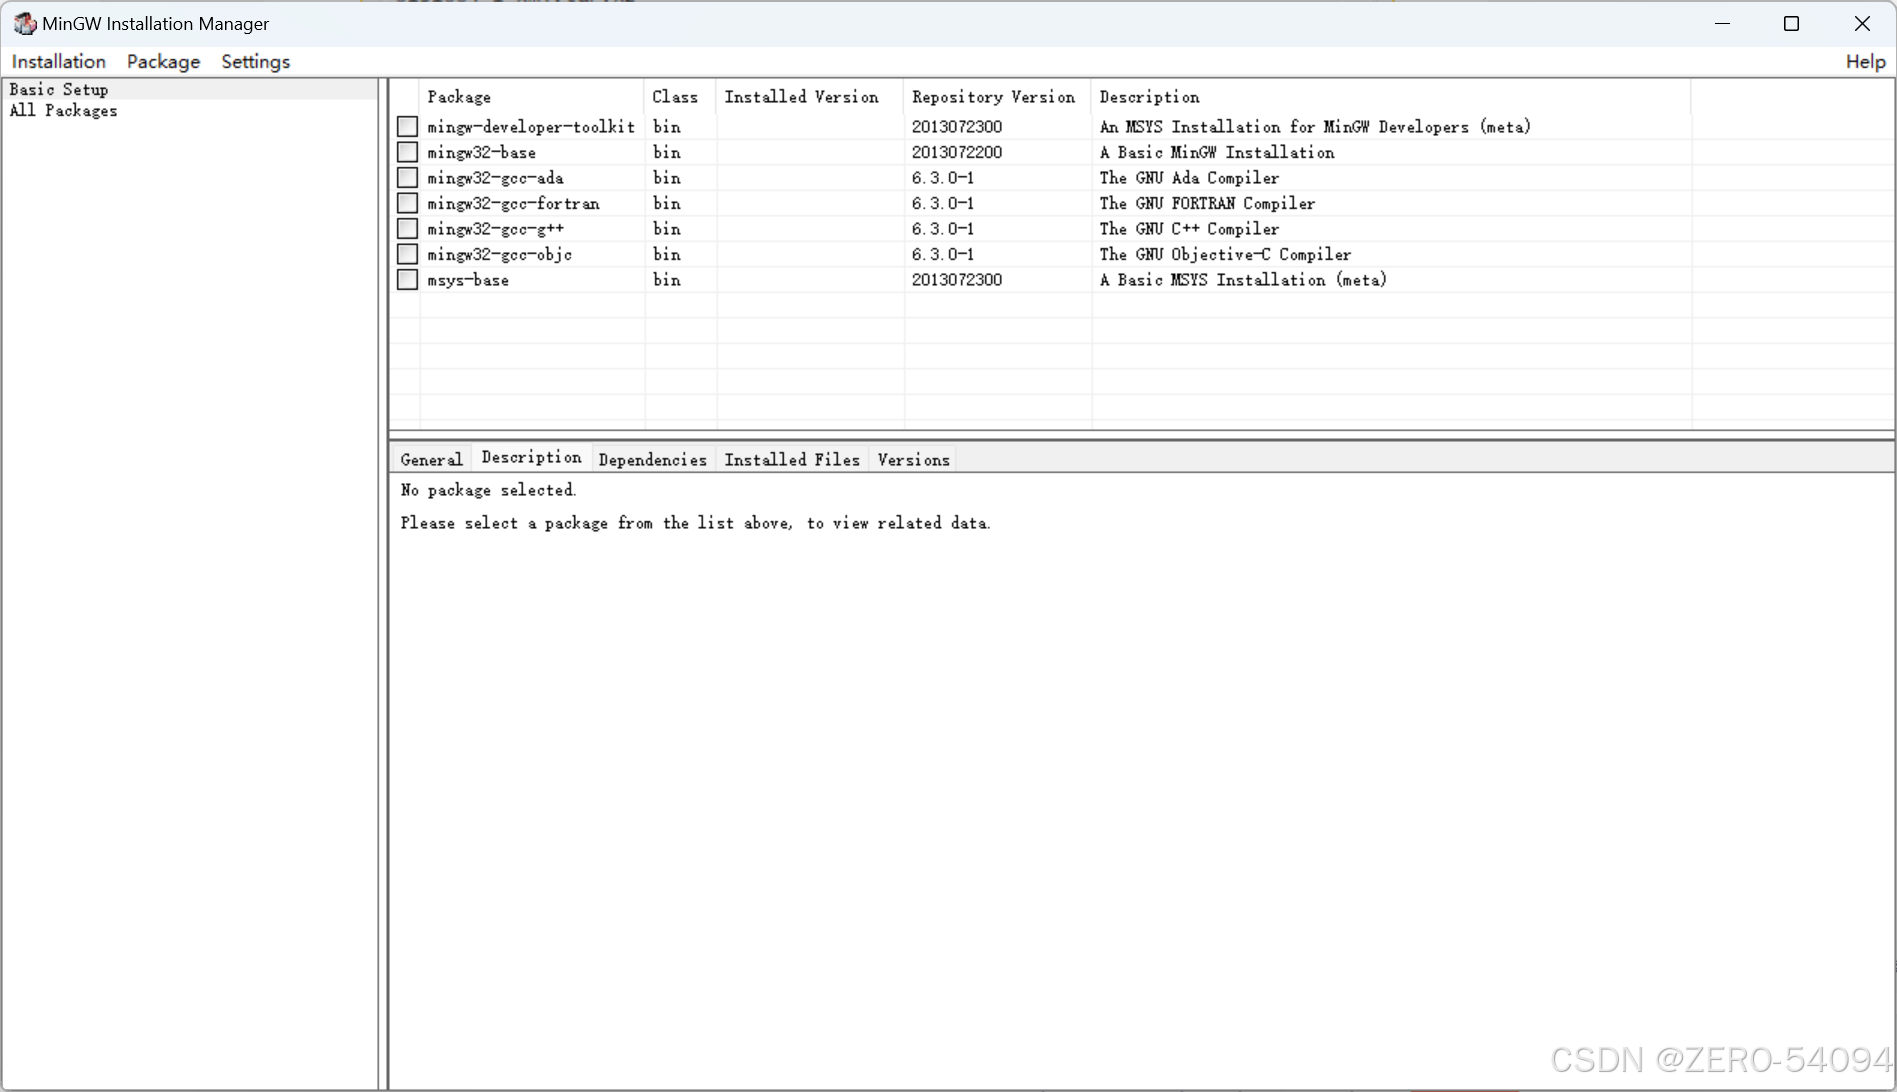Open the Installation menu
The width and height of the screenshot is (1897, 1092).
click(59, 61)
